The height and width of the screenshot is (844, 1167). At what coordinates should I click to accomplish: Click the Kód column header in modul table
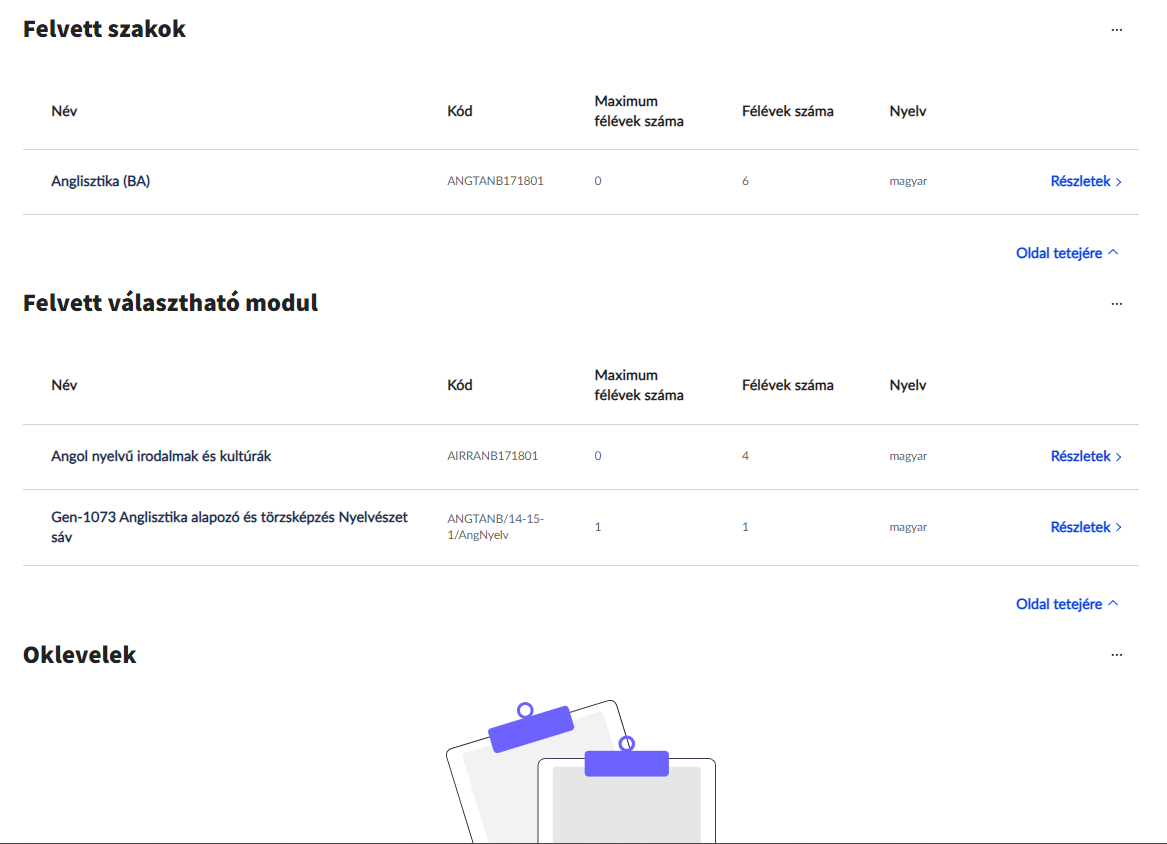459,385
